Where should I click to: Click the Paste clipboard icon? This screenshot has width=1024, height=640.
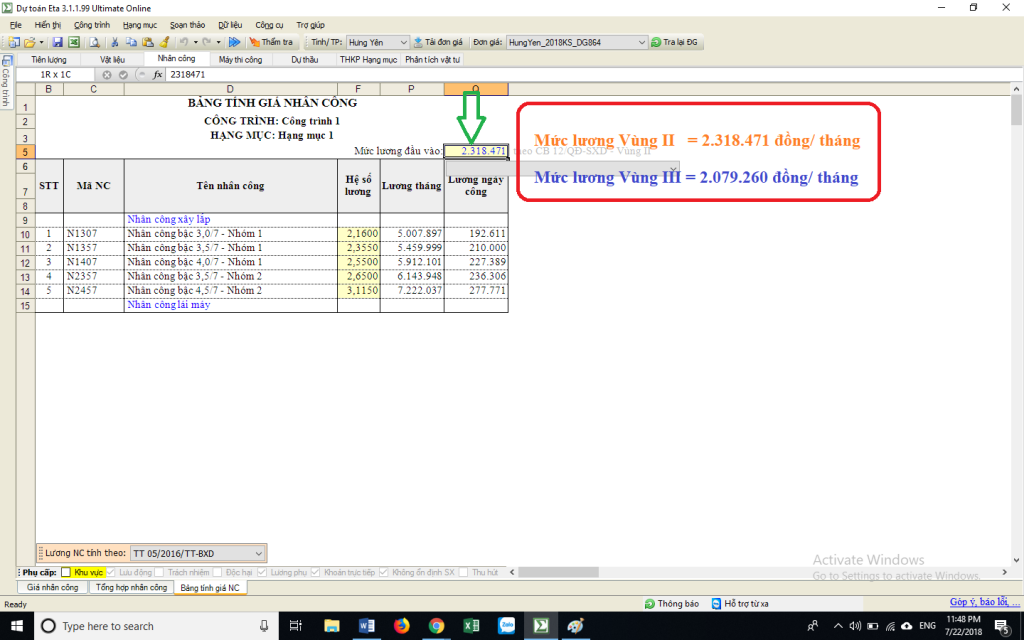point(147,43)
